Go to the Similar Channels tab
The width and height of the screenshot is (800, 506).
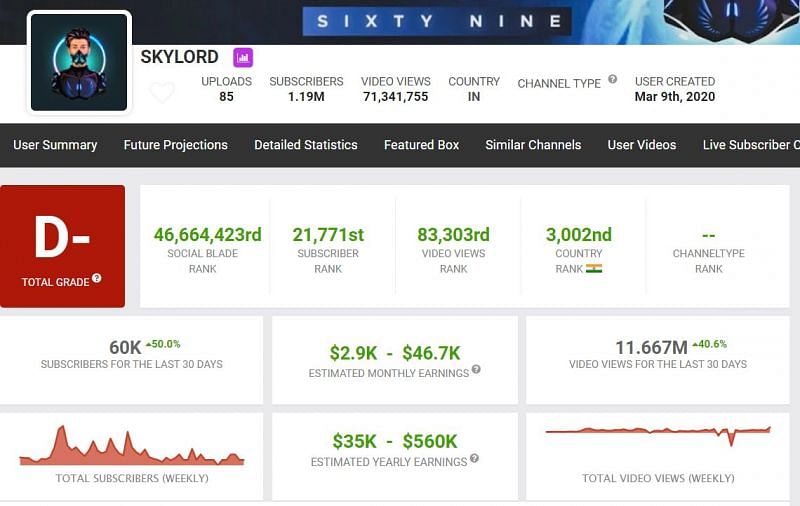(533, 145)
